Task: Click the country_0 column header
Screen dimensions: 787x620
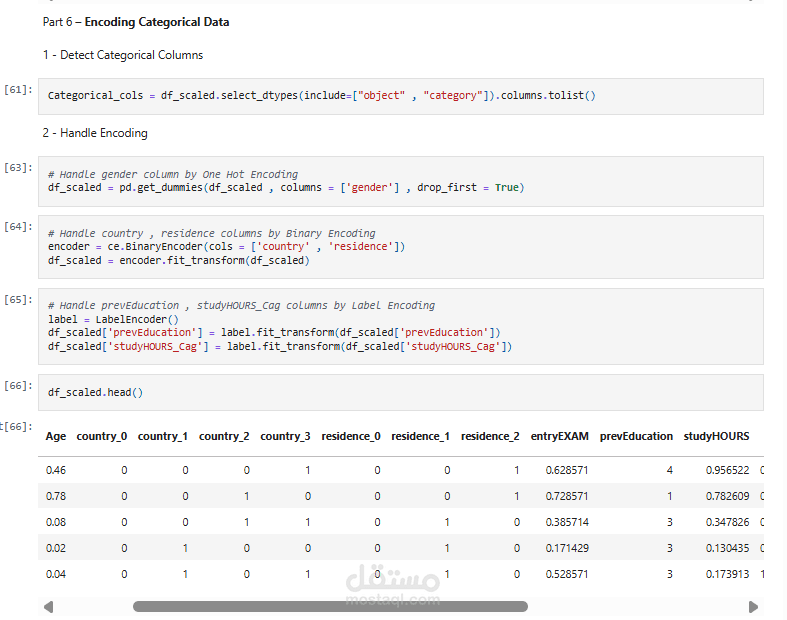Action: click(102, 436)
